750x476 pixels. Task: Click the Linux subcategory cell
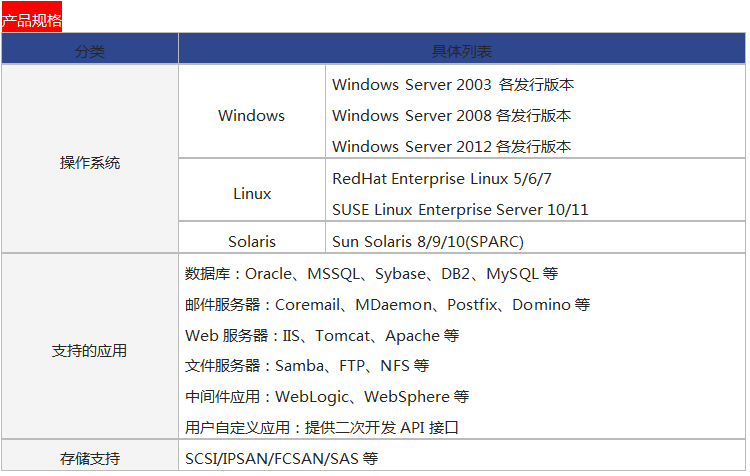(252, 190)
